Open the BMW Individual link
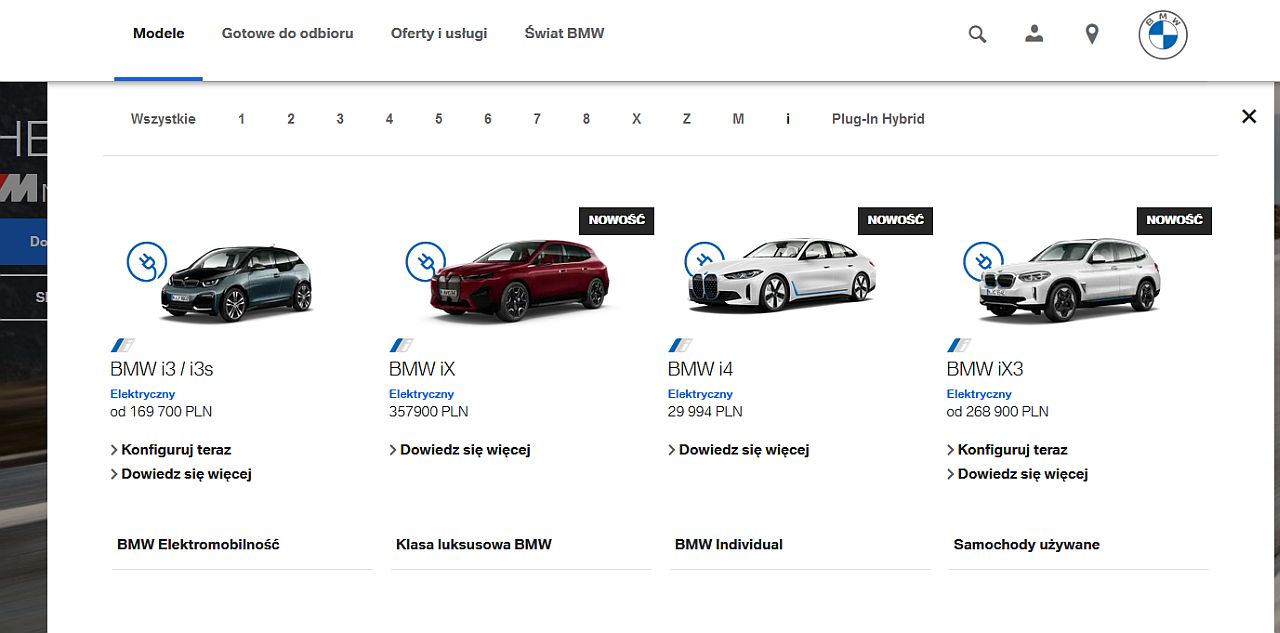This screenshot has height=633, width=1280. click(x=729, y=545)
